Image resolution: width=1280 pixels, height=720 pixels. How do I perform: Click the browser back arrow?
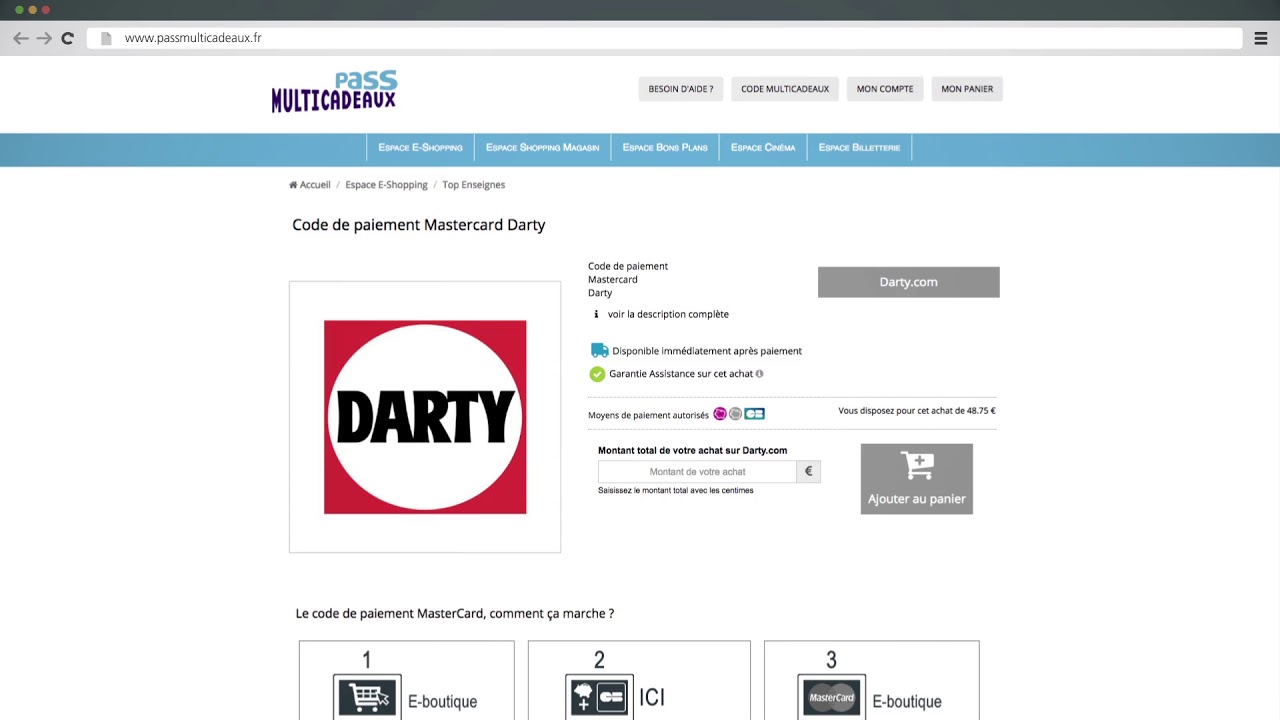tap(21, 38)
